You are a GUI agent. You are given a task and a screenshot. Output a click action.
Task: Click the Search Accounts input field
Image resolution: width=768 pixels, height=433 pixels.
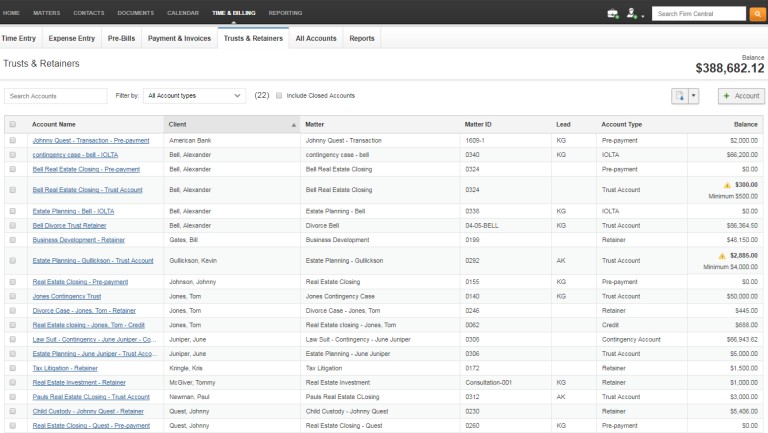click(56, 96)
